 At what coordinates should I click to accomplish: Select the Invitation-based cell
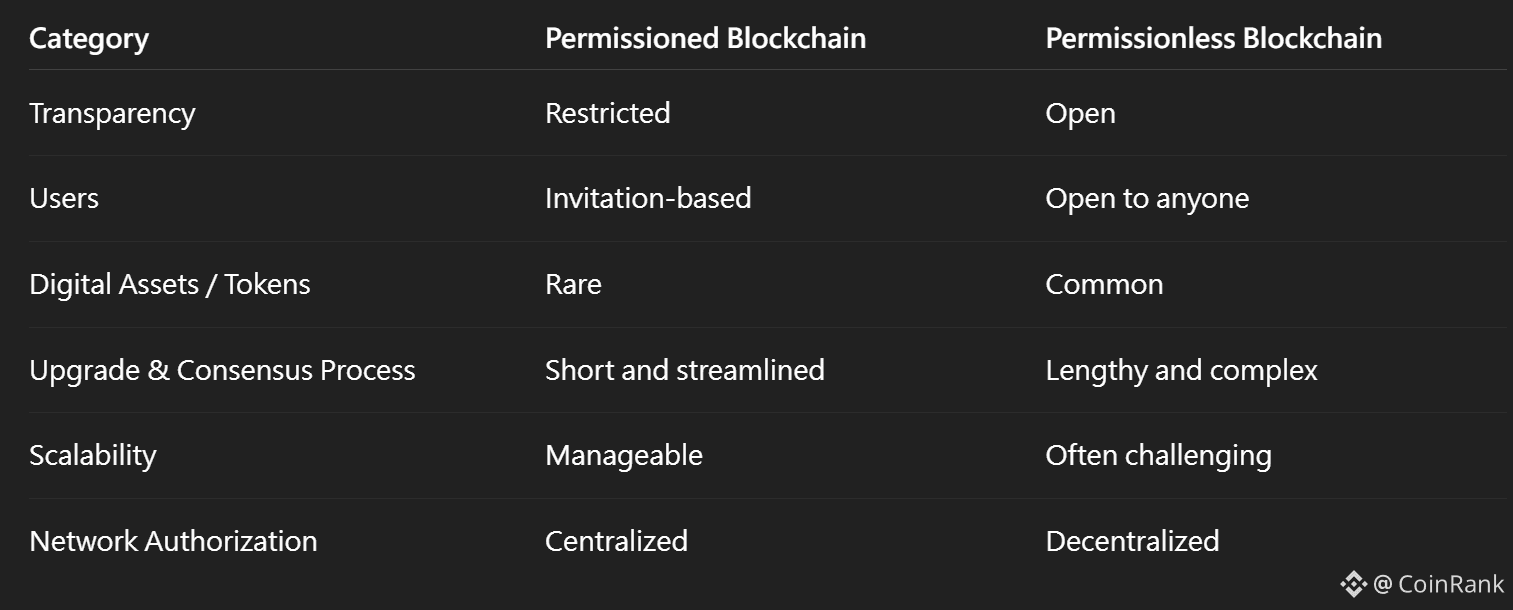(648, 199)
